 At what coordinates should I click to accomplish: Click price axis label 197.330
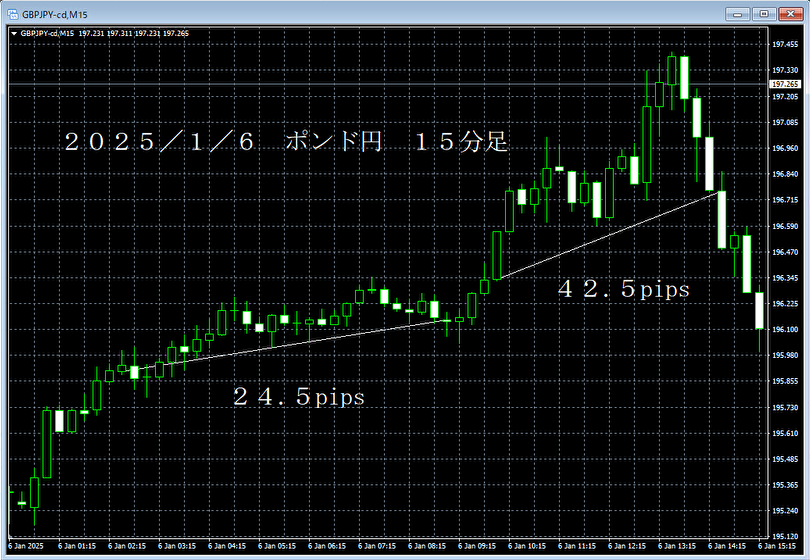pos(785,70)
